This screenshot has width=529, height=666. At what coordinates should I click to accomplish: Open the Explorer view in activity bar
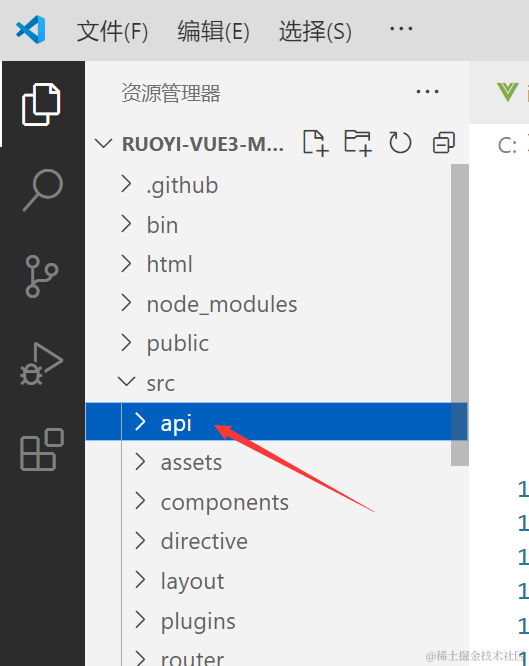42,104
